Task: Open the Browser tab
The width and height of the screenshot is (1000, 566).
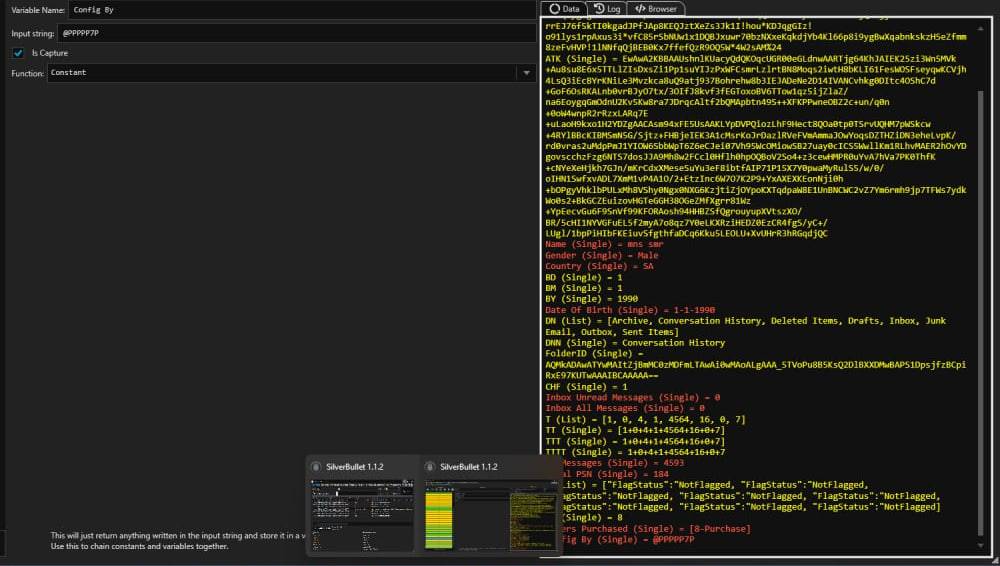Action: (656, 8)
